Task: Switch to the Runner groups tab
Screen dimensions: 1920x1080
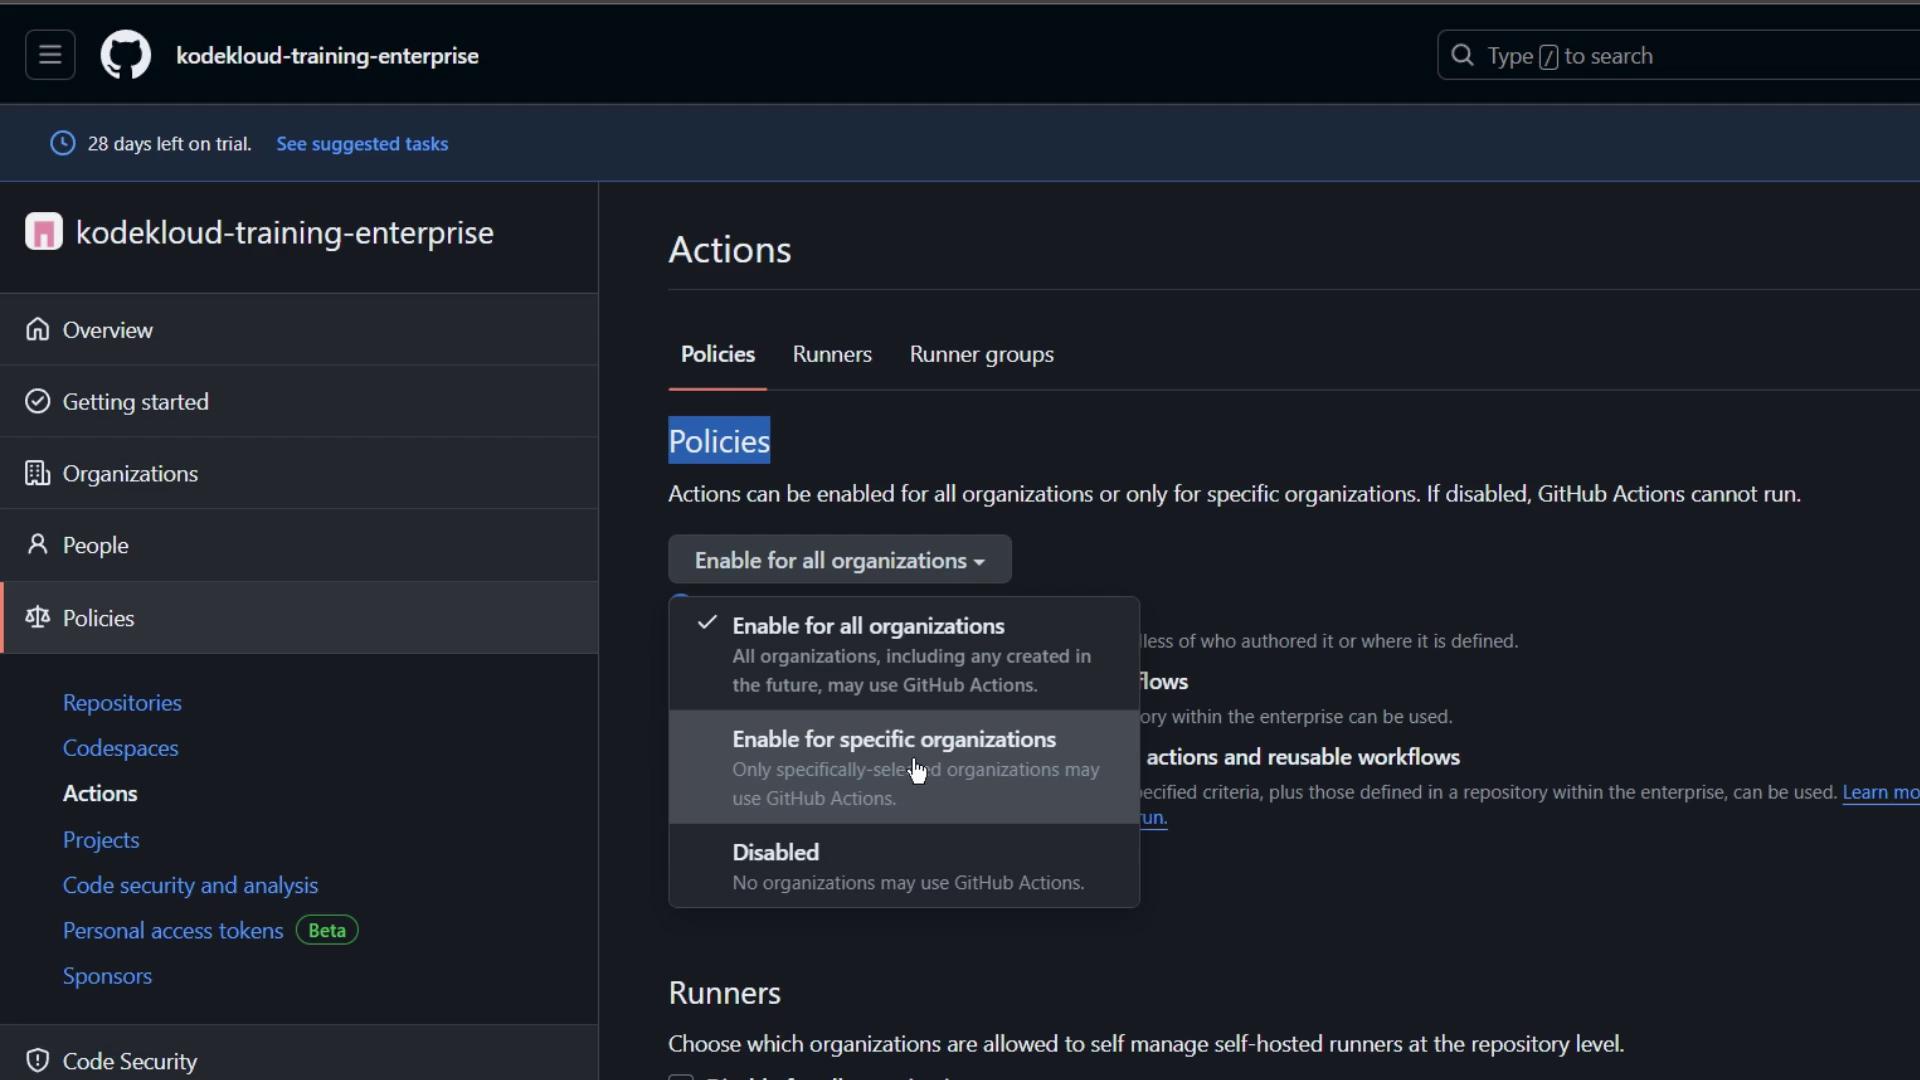Action: [981, 355]
